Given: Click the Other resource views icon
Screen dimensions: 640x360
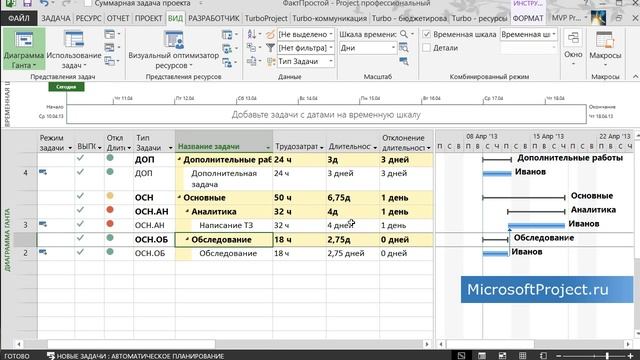Looking at the screenshot, I should (x=227, y=62).
